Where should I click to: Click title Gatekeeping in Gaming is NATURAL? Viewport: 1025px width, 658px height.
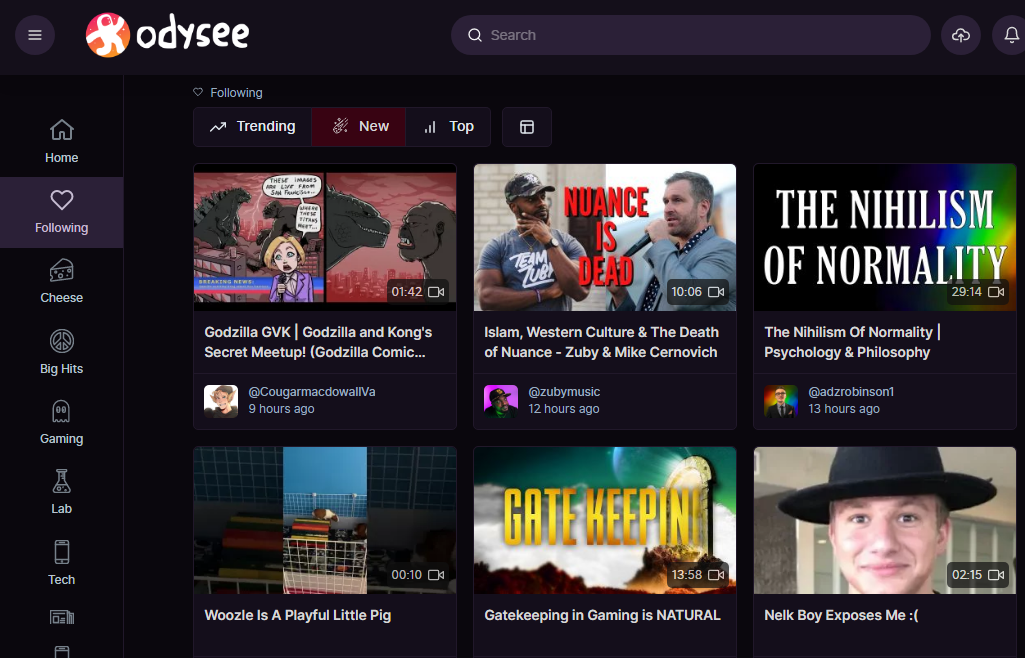(602, 615)
